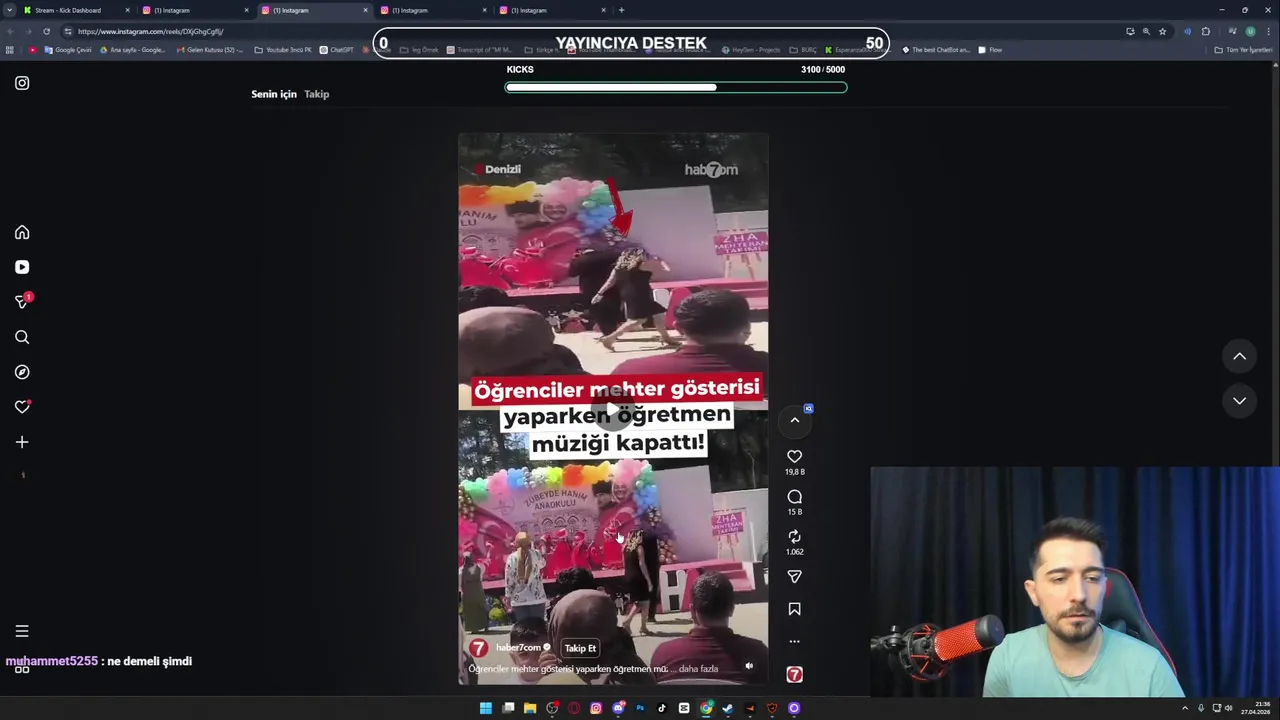This screenshot has height=720, width=1280.
Task: Open the haber7com profile link
Action: tap(518, 648)
